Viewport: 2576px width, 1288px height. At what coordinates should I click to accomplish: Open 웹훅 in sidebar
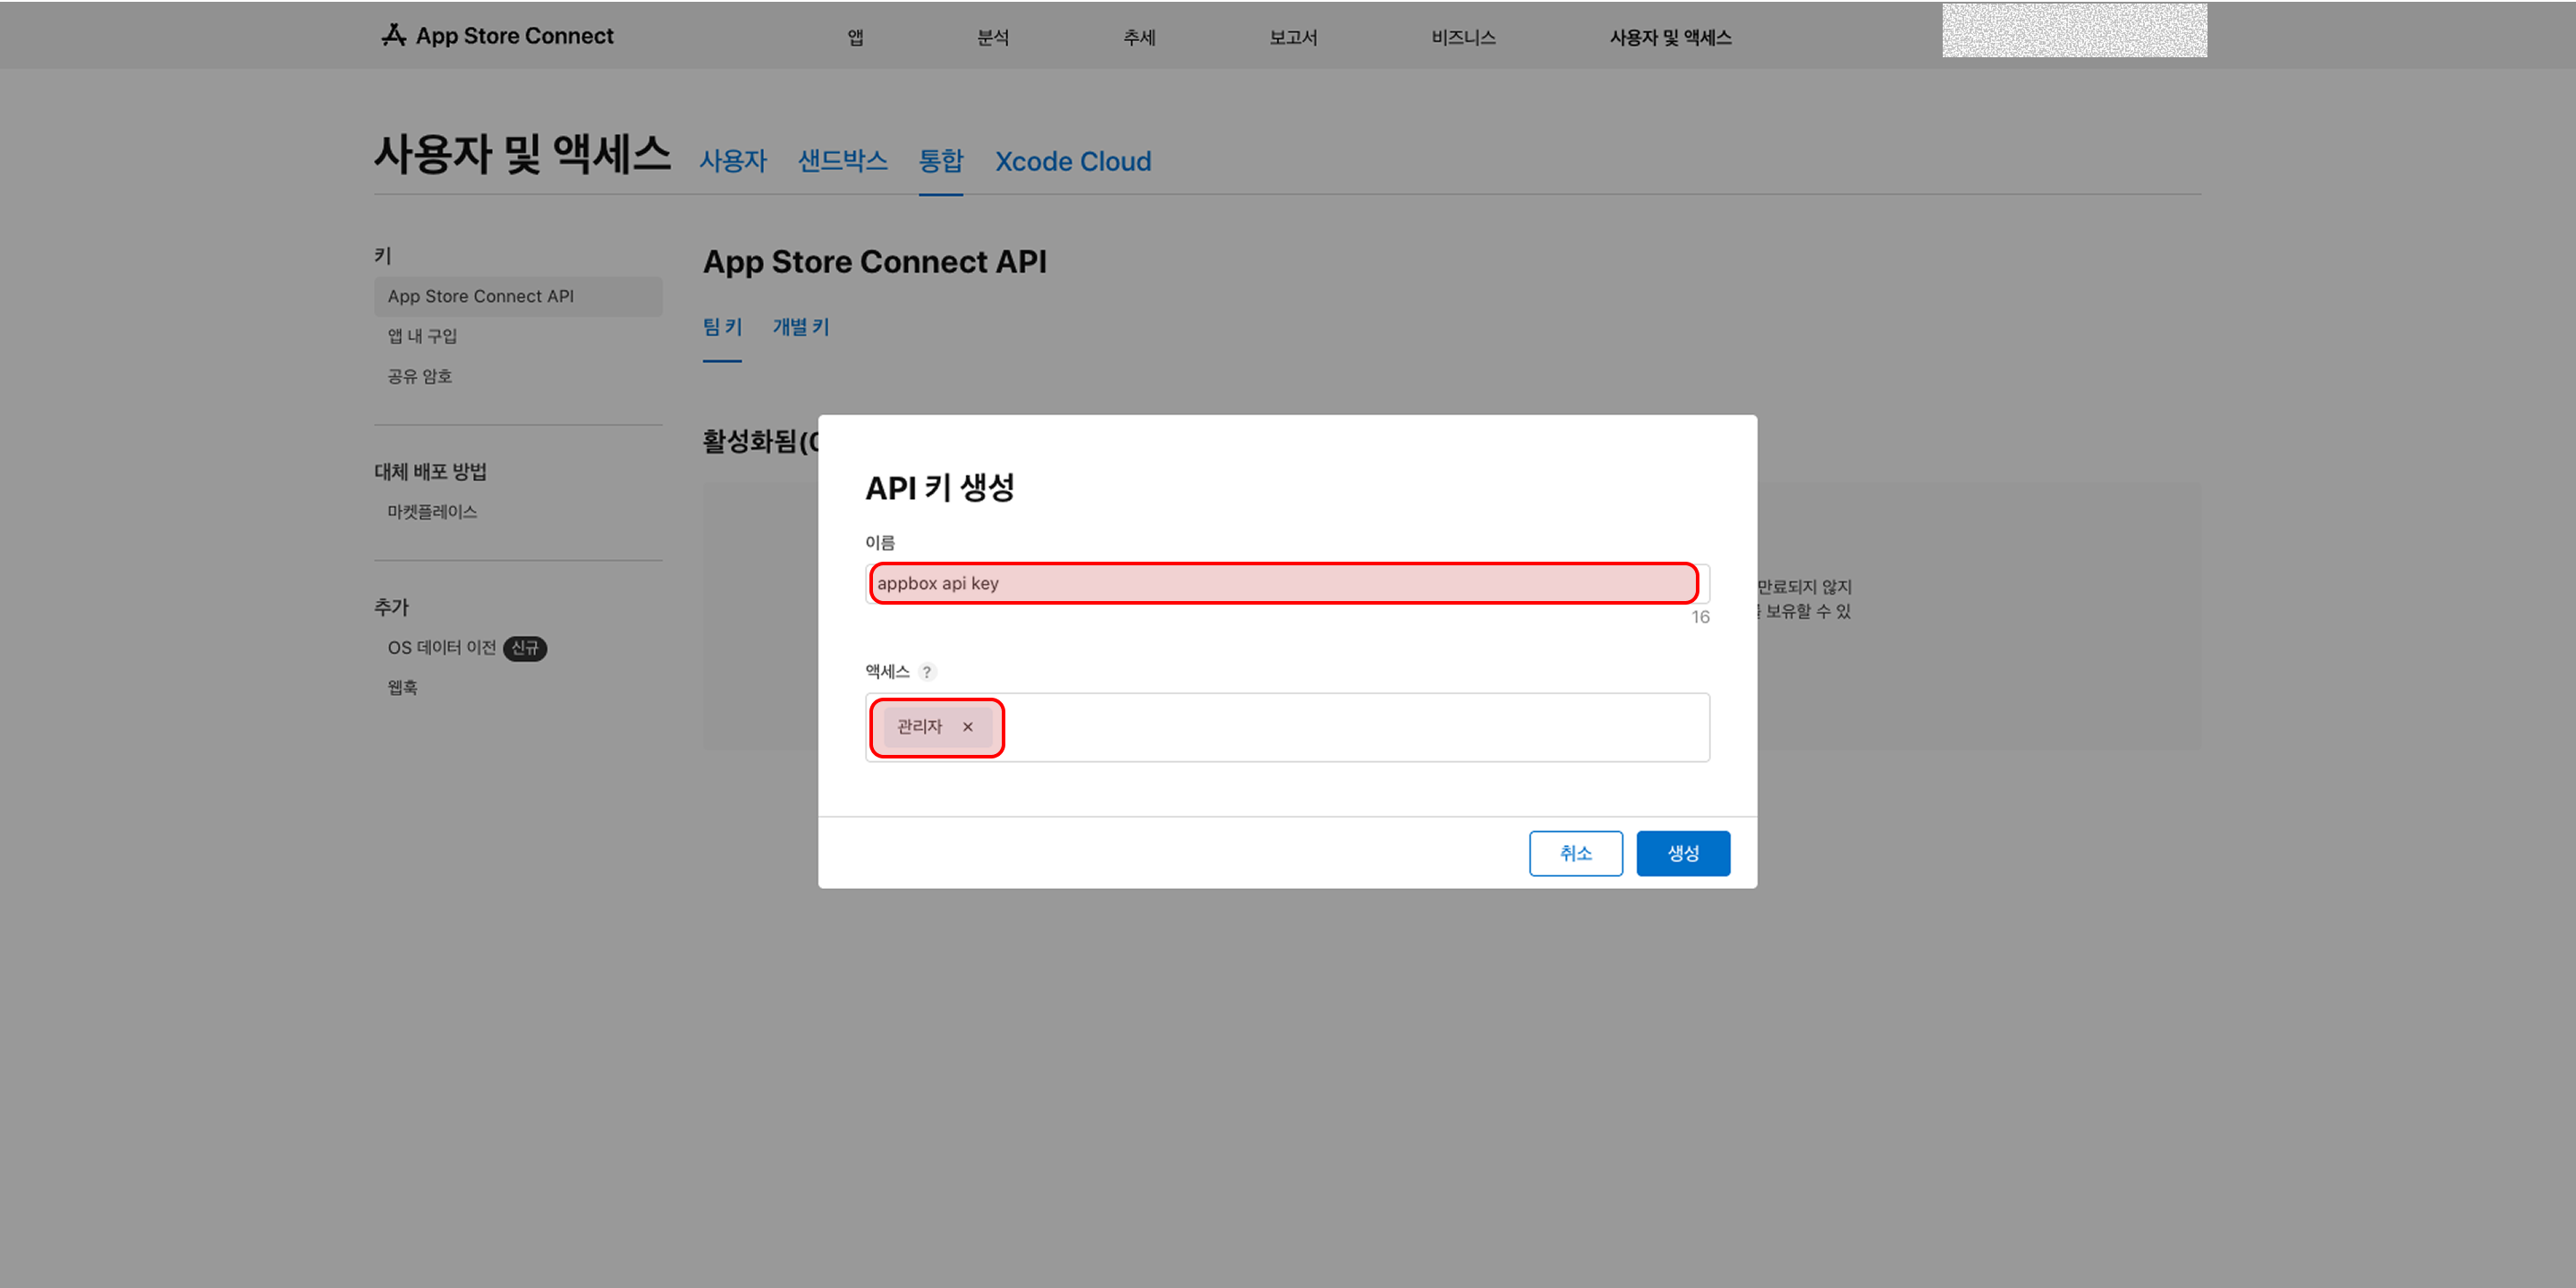(x=402, y=687)
